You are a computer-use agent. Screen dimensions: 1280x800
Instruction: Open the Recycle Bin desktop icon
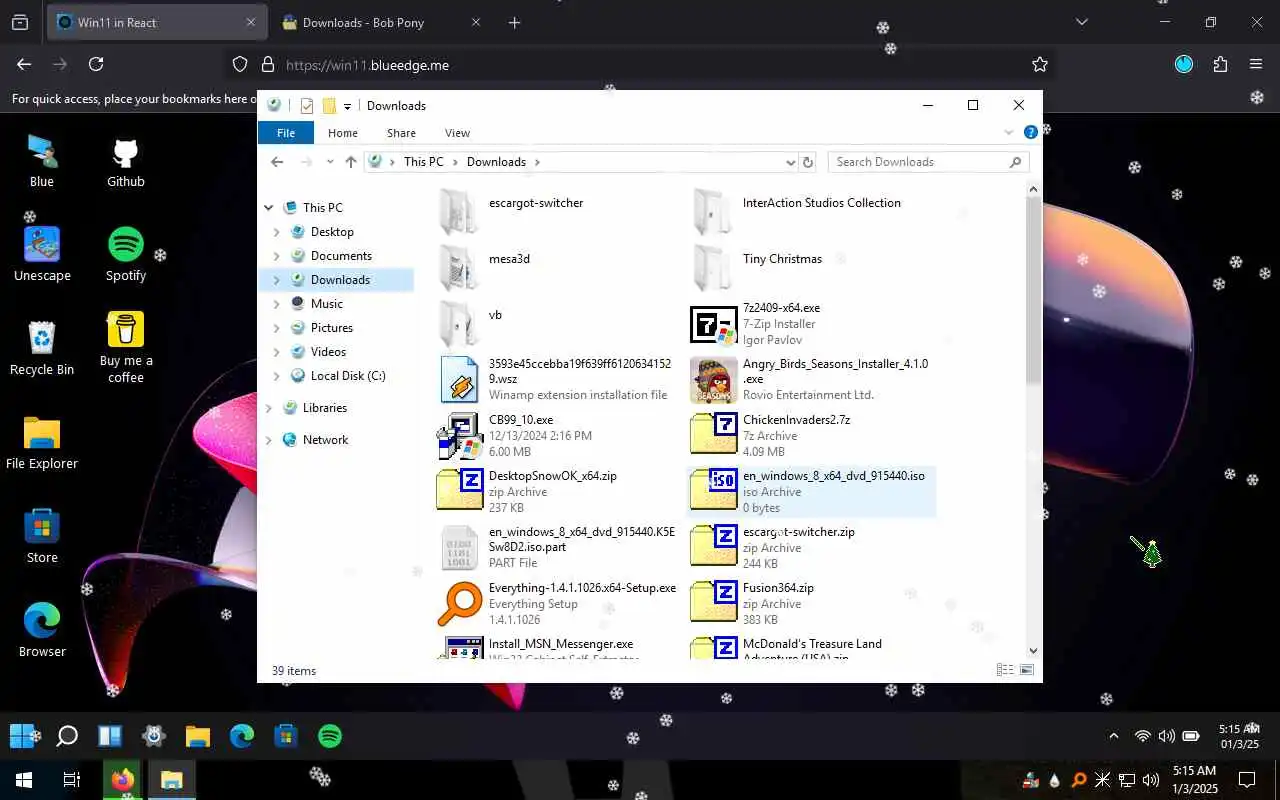tap(42, 349)
